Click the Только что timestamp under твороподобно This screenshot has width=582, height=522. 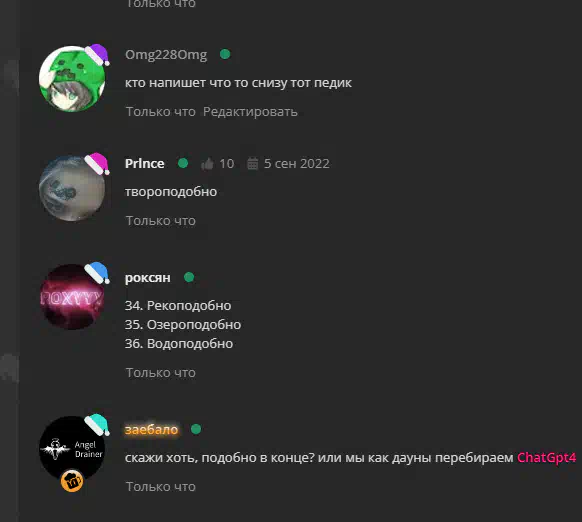(161, 221)
